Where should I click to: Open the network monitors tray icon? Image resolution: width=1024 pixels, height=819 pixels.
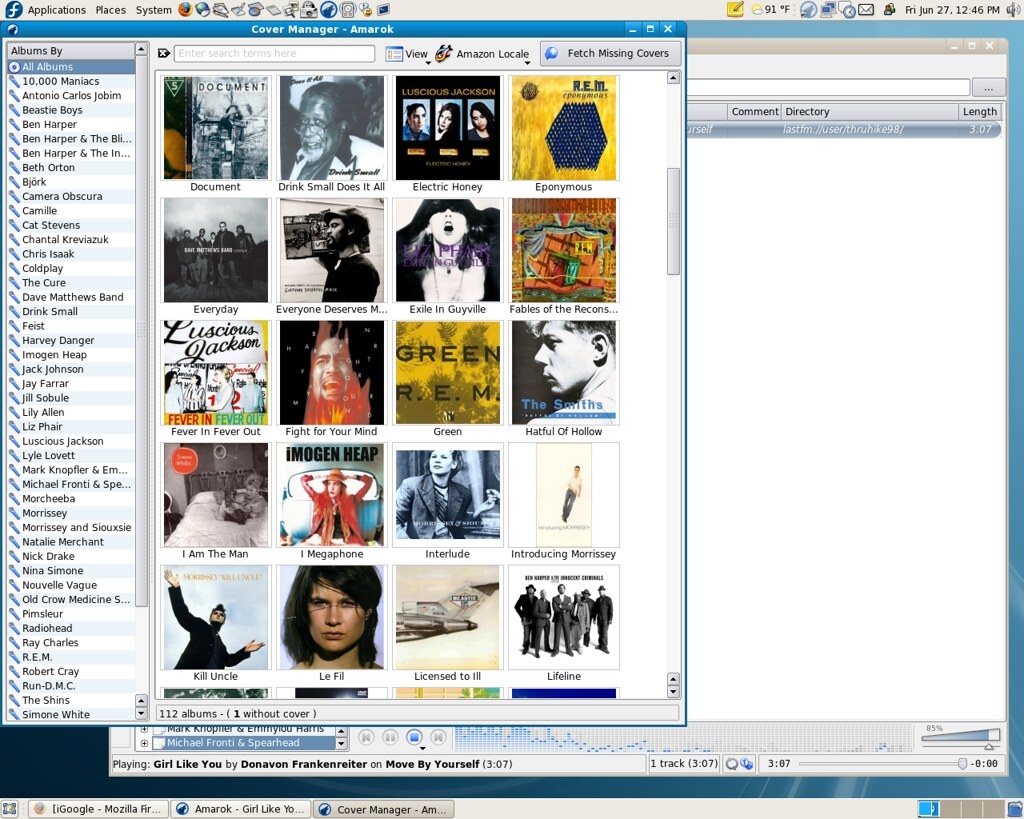(829, 10)
